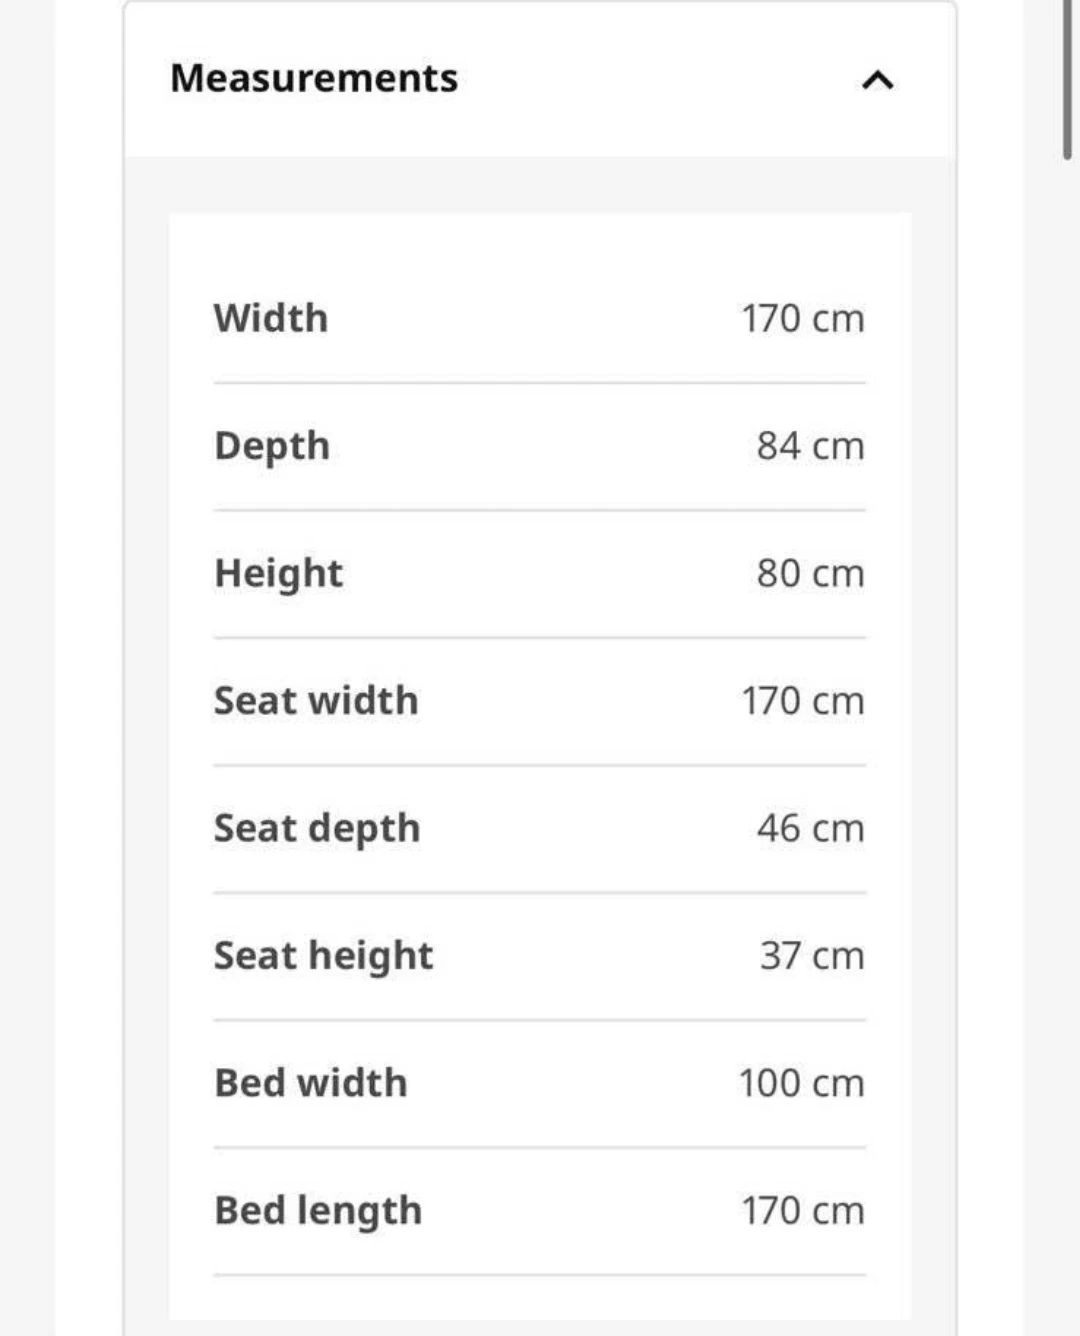Screen dimensions: 1080x1336
Task: Select the Seat width 170 cm value
Action: pos(803,701)
